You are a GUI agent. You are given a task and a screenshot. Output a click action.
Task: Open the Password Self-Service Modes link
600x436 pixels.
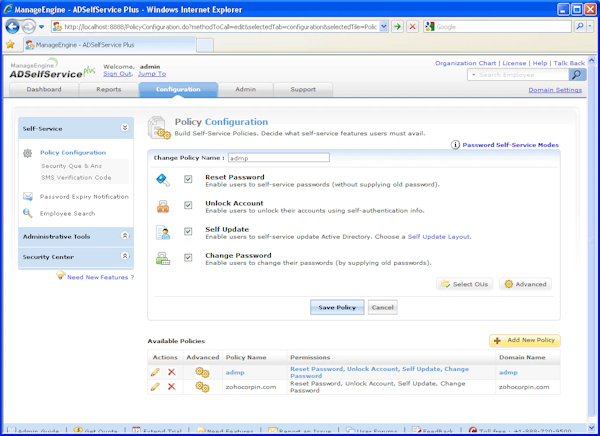(510, 145)
